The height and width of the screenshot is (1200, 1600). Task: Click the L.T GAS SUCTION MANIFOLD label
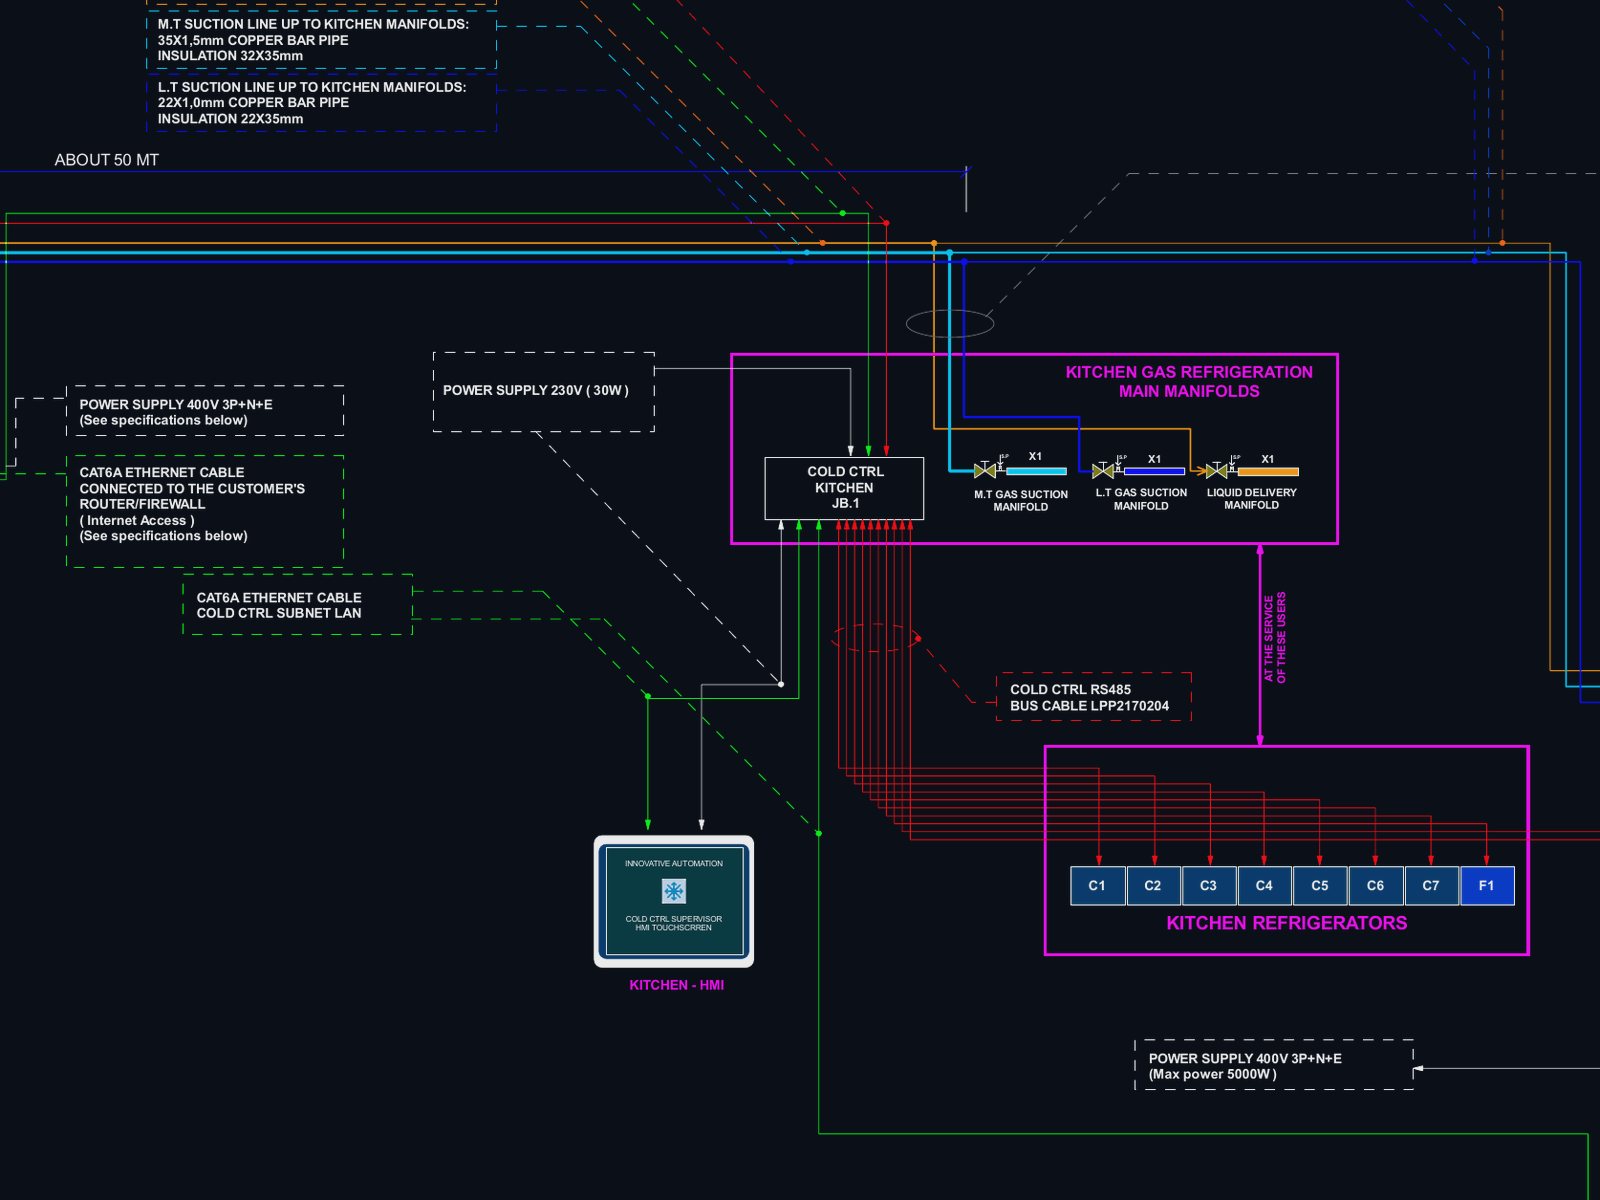point(1141,499)
